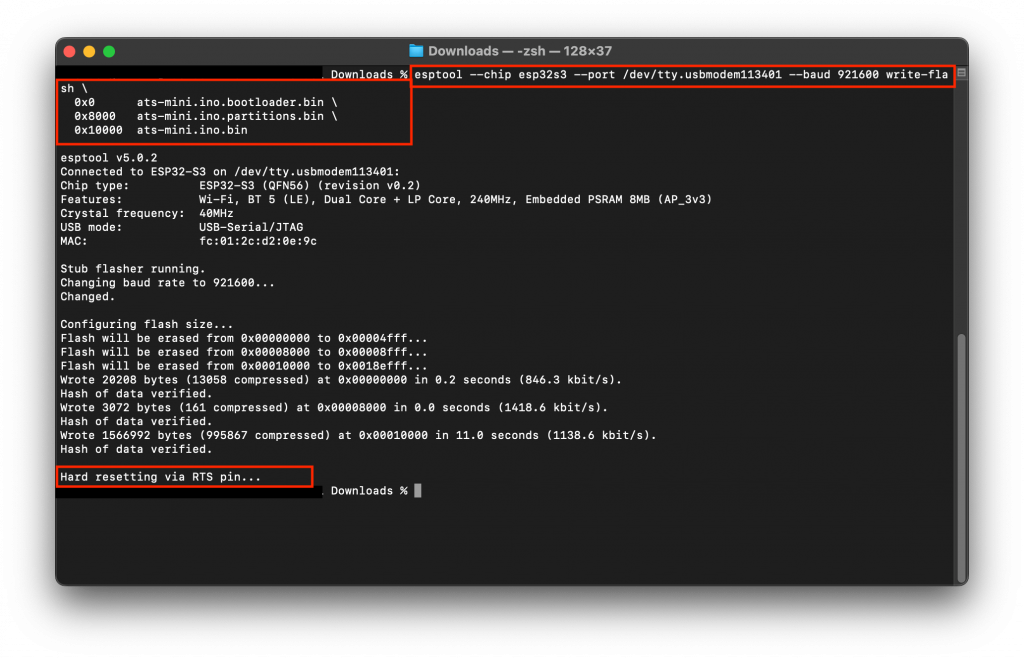1024x659 pixels.
Task: Click the Downloads folder icon in title bar
Action: [416, 51]
